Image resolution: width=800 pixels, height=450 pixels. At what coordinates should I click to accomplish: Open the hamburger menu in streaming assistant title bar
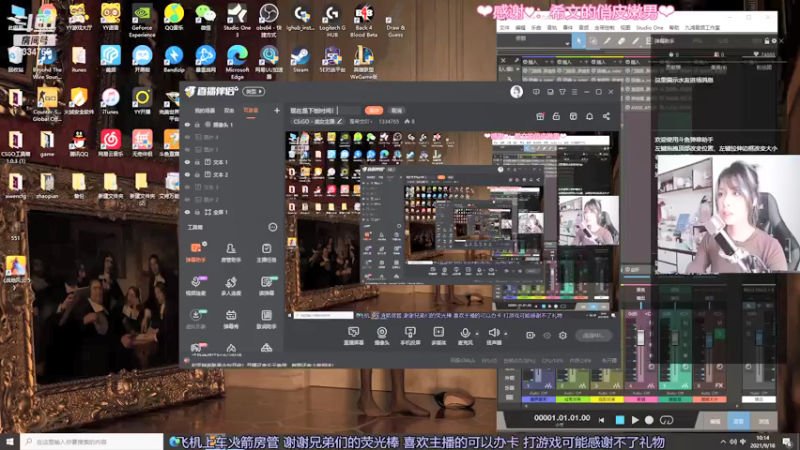pyautogui.click(x=574, y=92)
